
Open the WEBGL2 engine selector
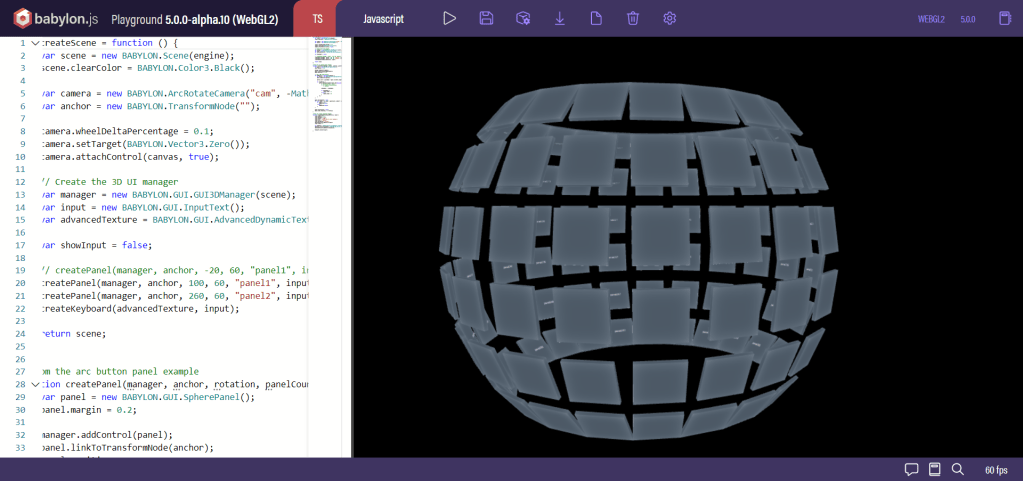[x=931, y=19]
